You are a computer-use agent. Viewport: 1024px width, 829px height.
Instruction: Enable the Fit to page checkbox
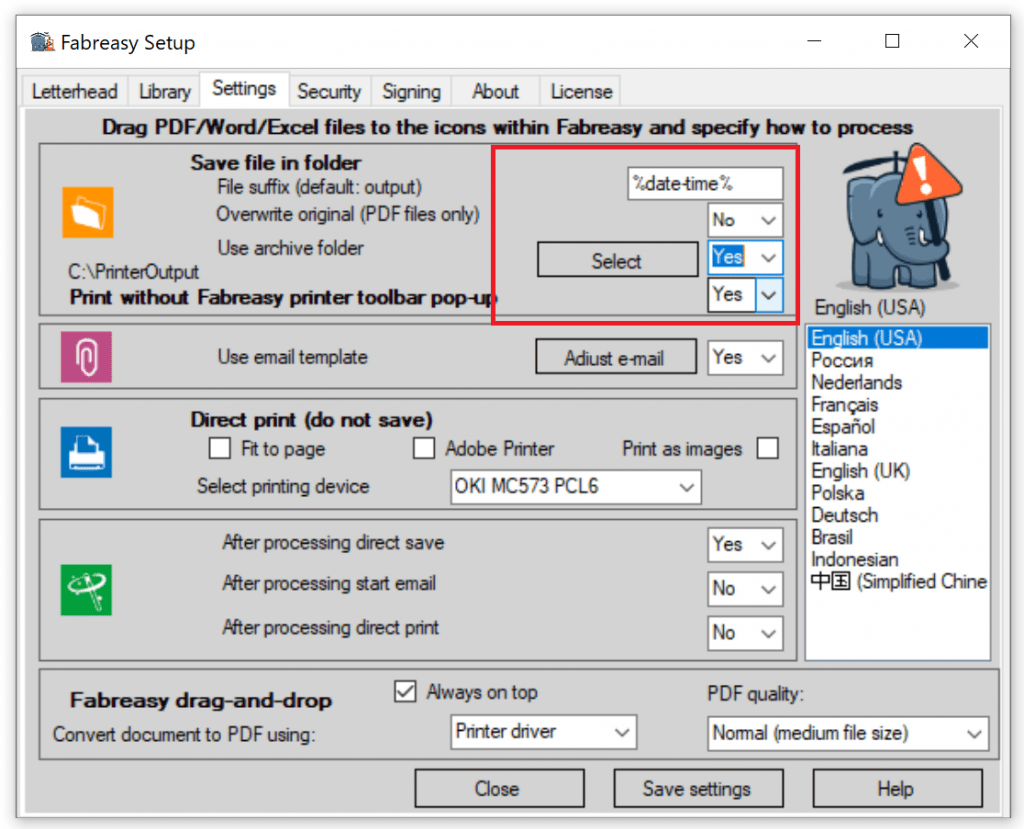pyautogui.click(x=219, y=449)
